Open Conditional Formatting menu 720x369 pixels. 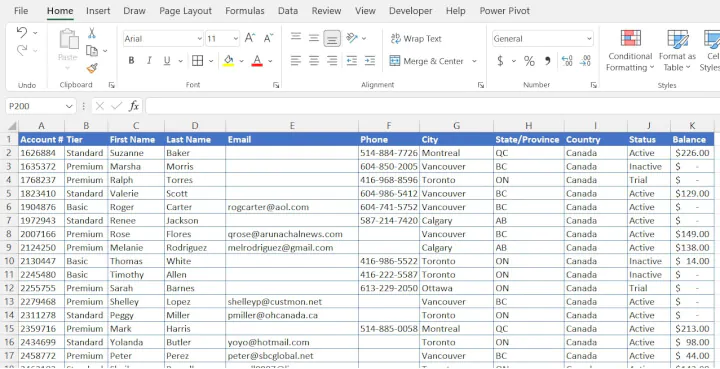(630, 50)
